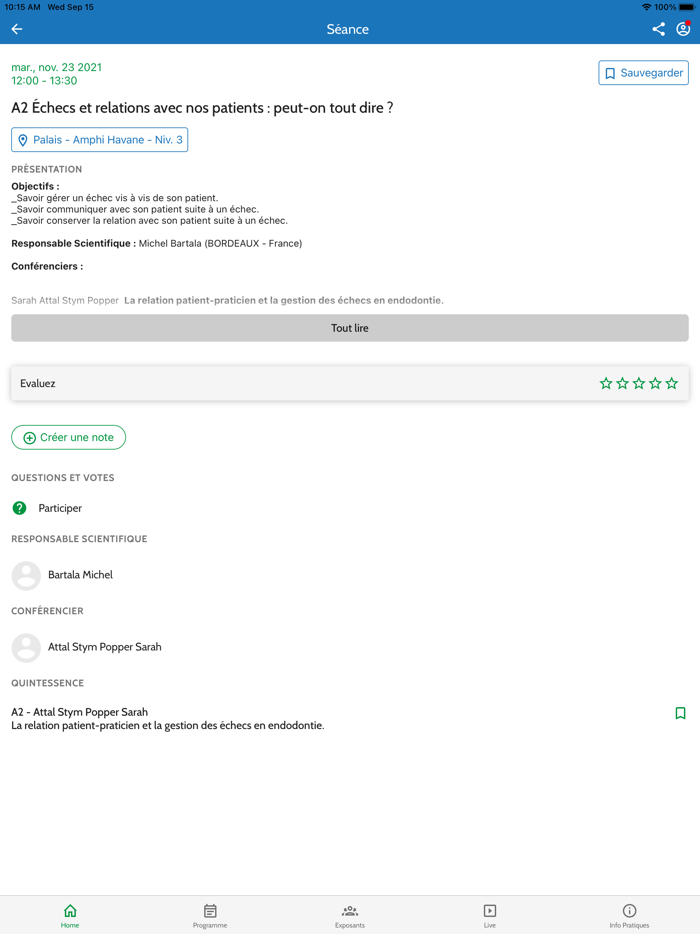Switch to the Programme tab

click(x=210, y=915)
